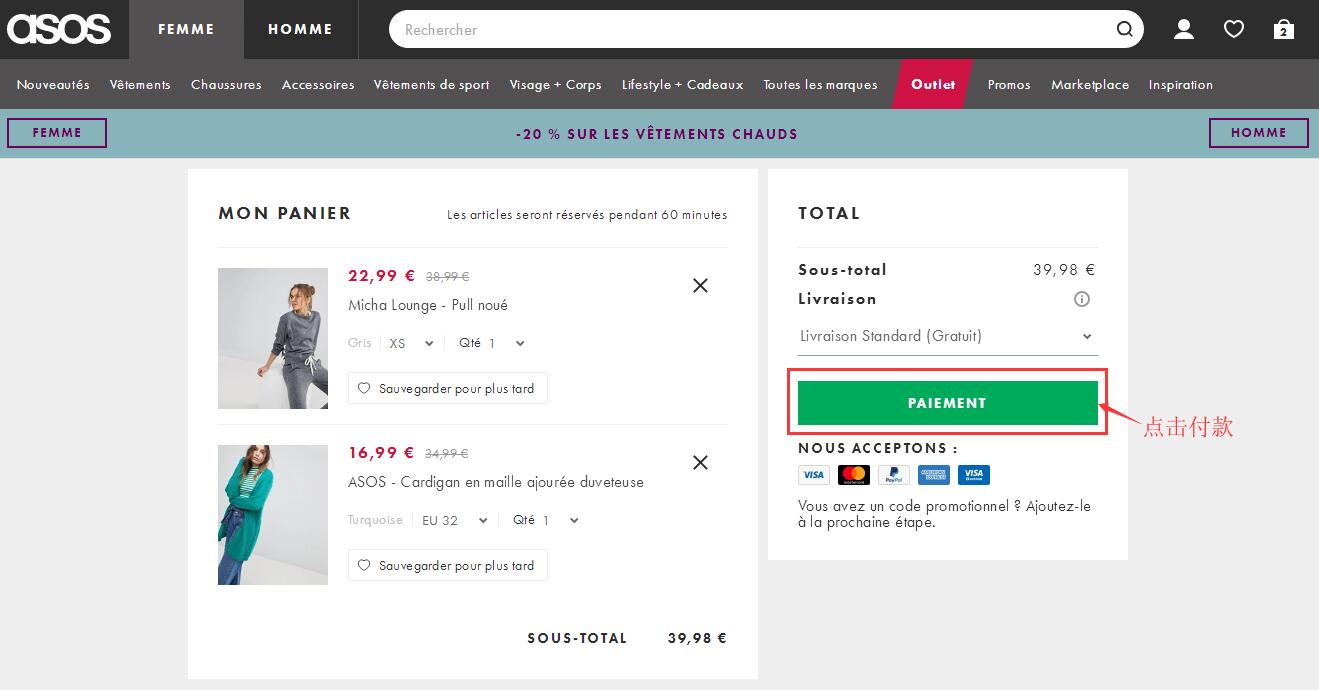Click the PayPal icon
The width and height of the screenshot is (1319, 690).
point(894,475)
